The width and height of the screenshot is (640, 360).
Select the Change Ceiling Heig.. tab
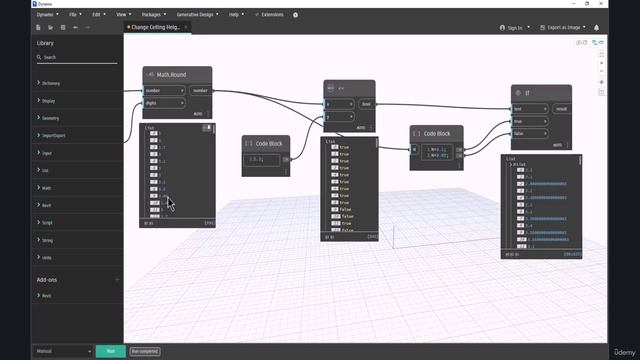coord(156,27)
